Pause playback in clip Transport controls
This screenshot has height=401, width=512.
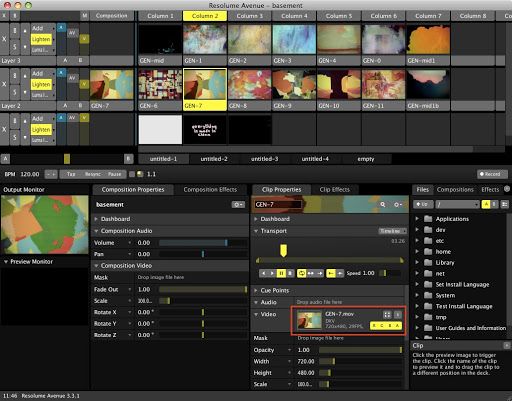point(281,273)
